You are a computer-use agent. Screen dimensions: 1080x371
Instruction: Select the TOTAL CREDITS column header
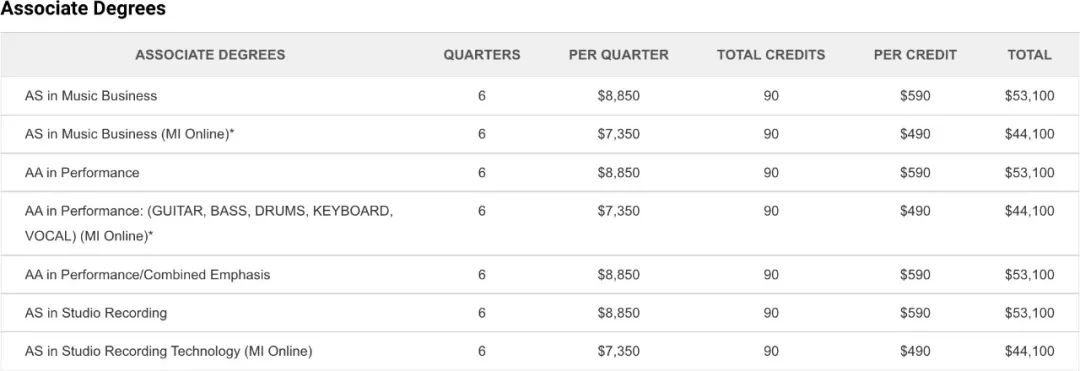tap(771, 55)
